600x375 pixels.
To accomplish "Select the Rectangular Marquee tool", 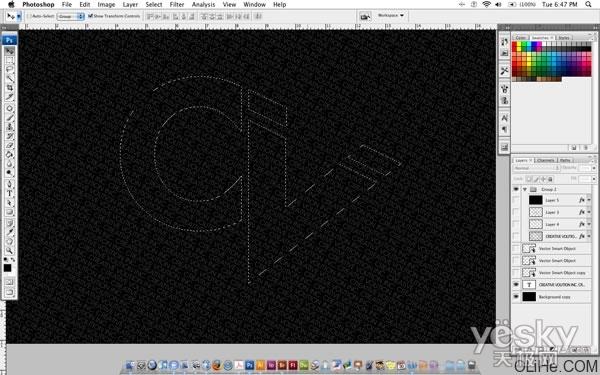I will coord(10,60).
